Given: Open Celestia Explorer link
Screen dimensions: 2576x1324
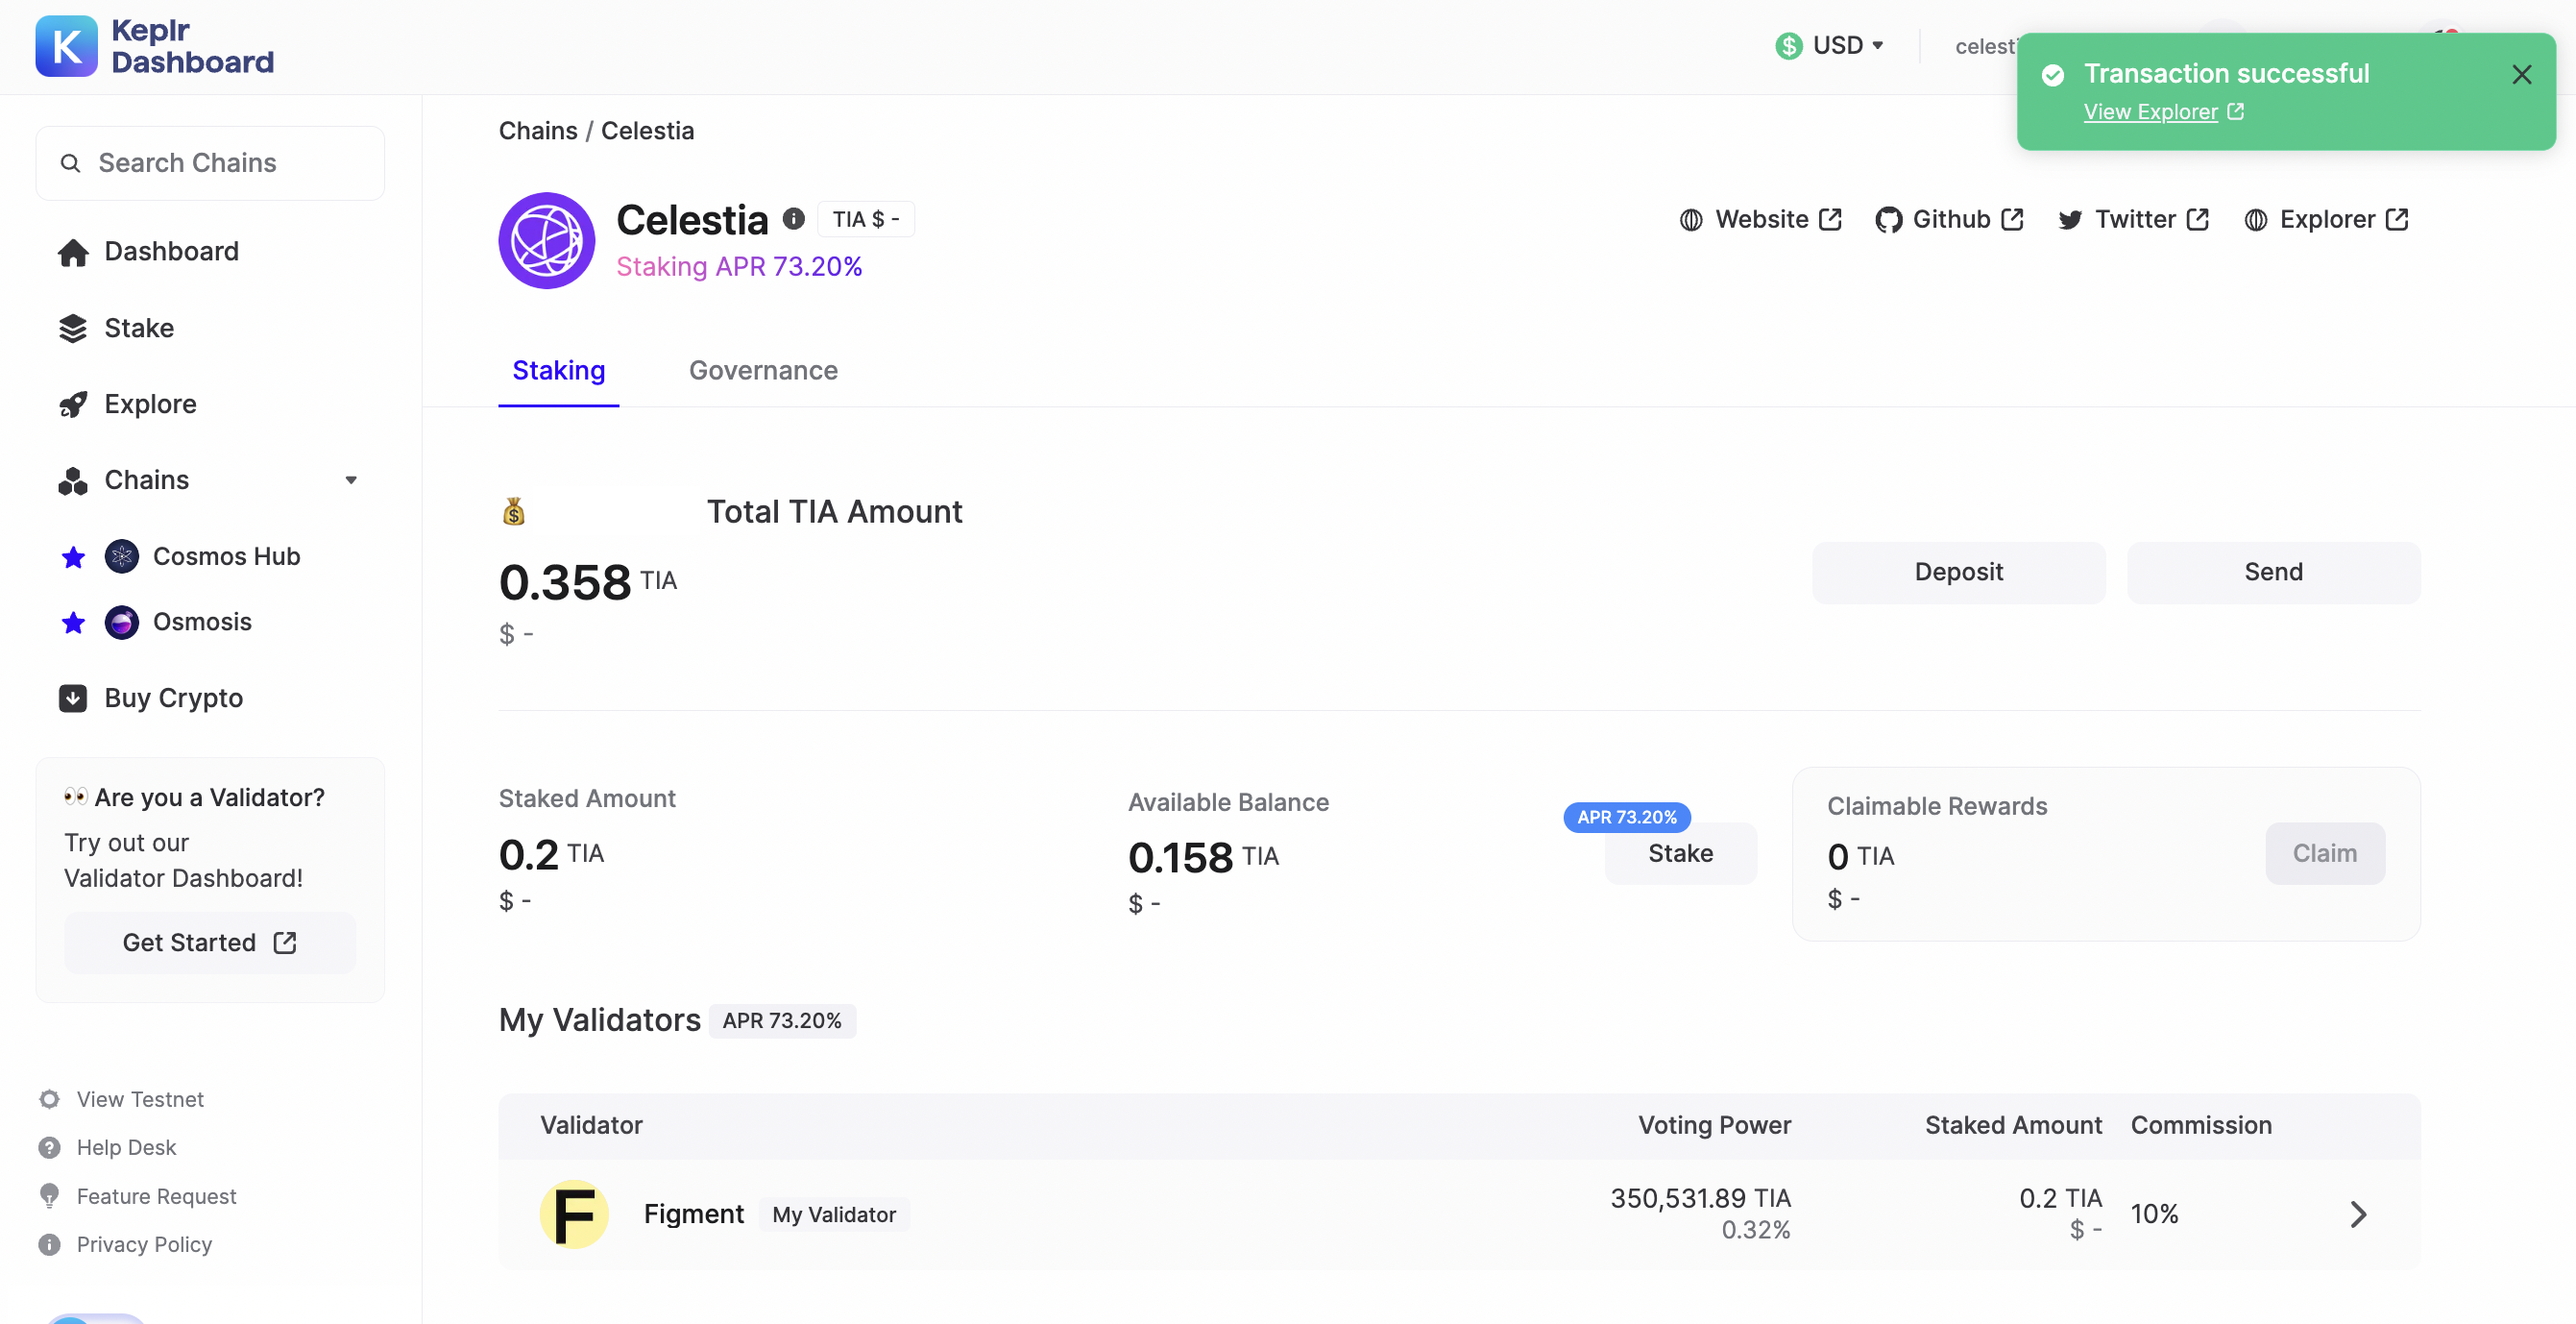Looking at the screenshot, I should (2327, 220).
